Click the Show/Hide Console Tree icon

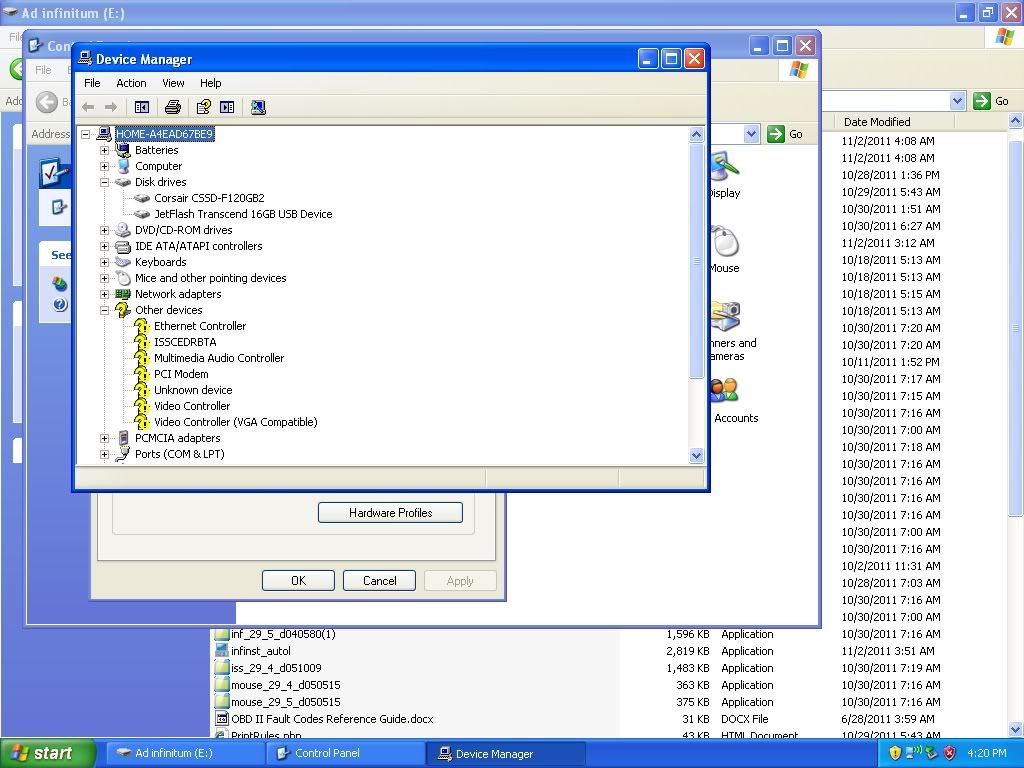(x=142, y=107)
